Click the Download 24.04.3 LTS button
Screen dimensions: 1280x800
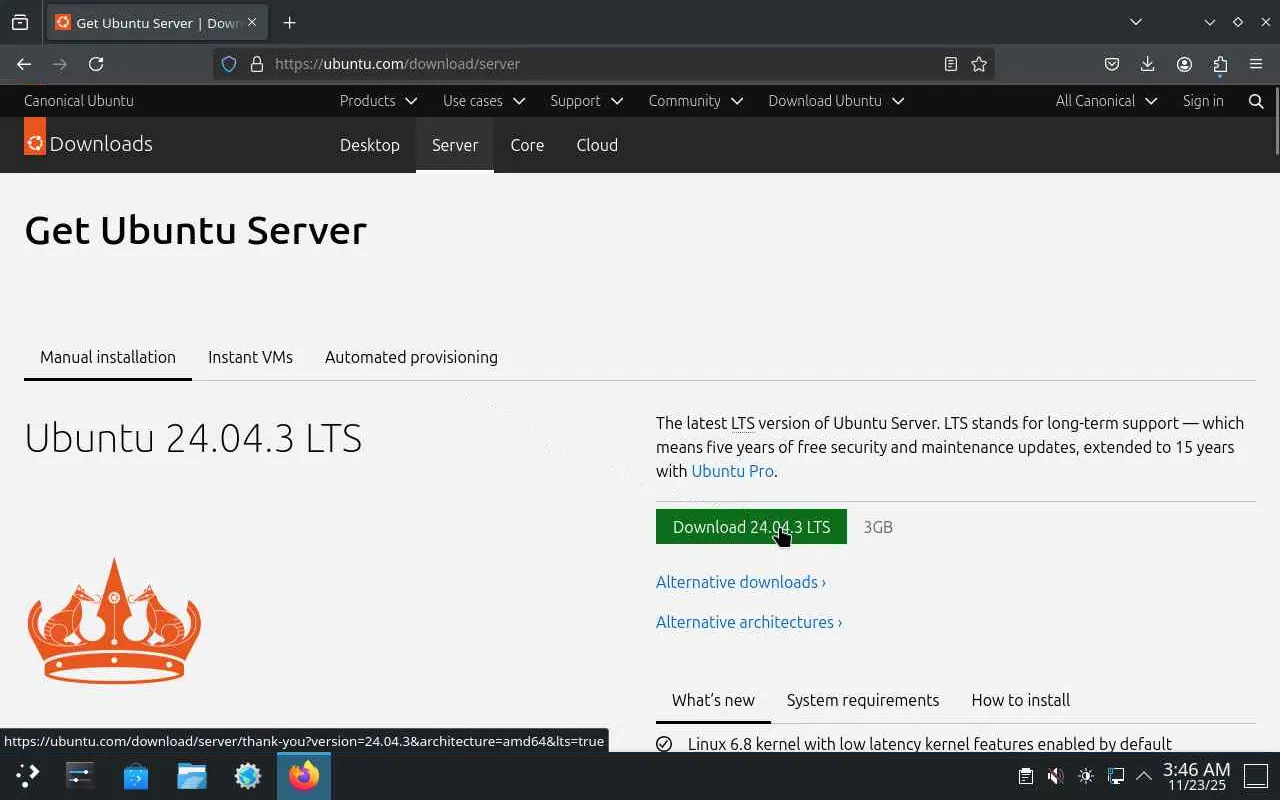[751, 527]
